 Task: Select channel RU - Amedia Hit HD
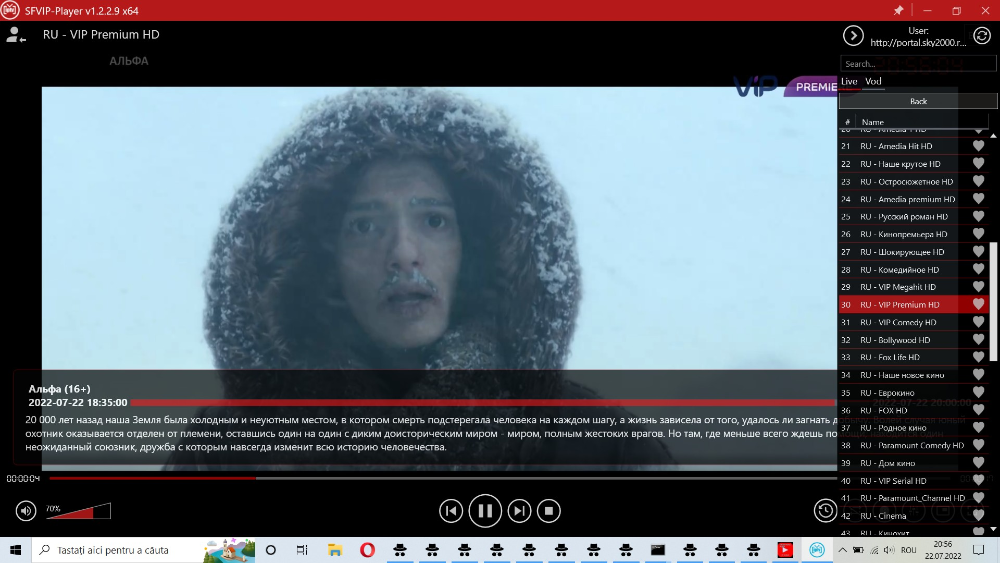[913, 146]
